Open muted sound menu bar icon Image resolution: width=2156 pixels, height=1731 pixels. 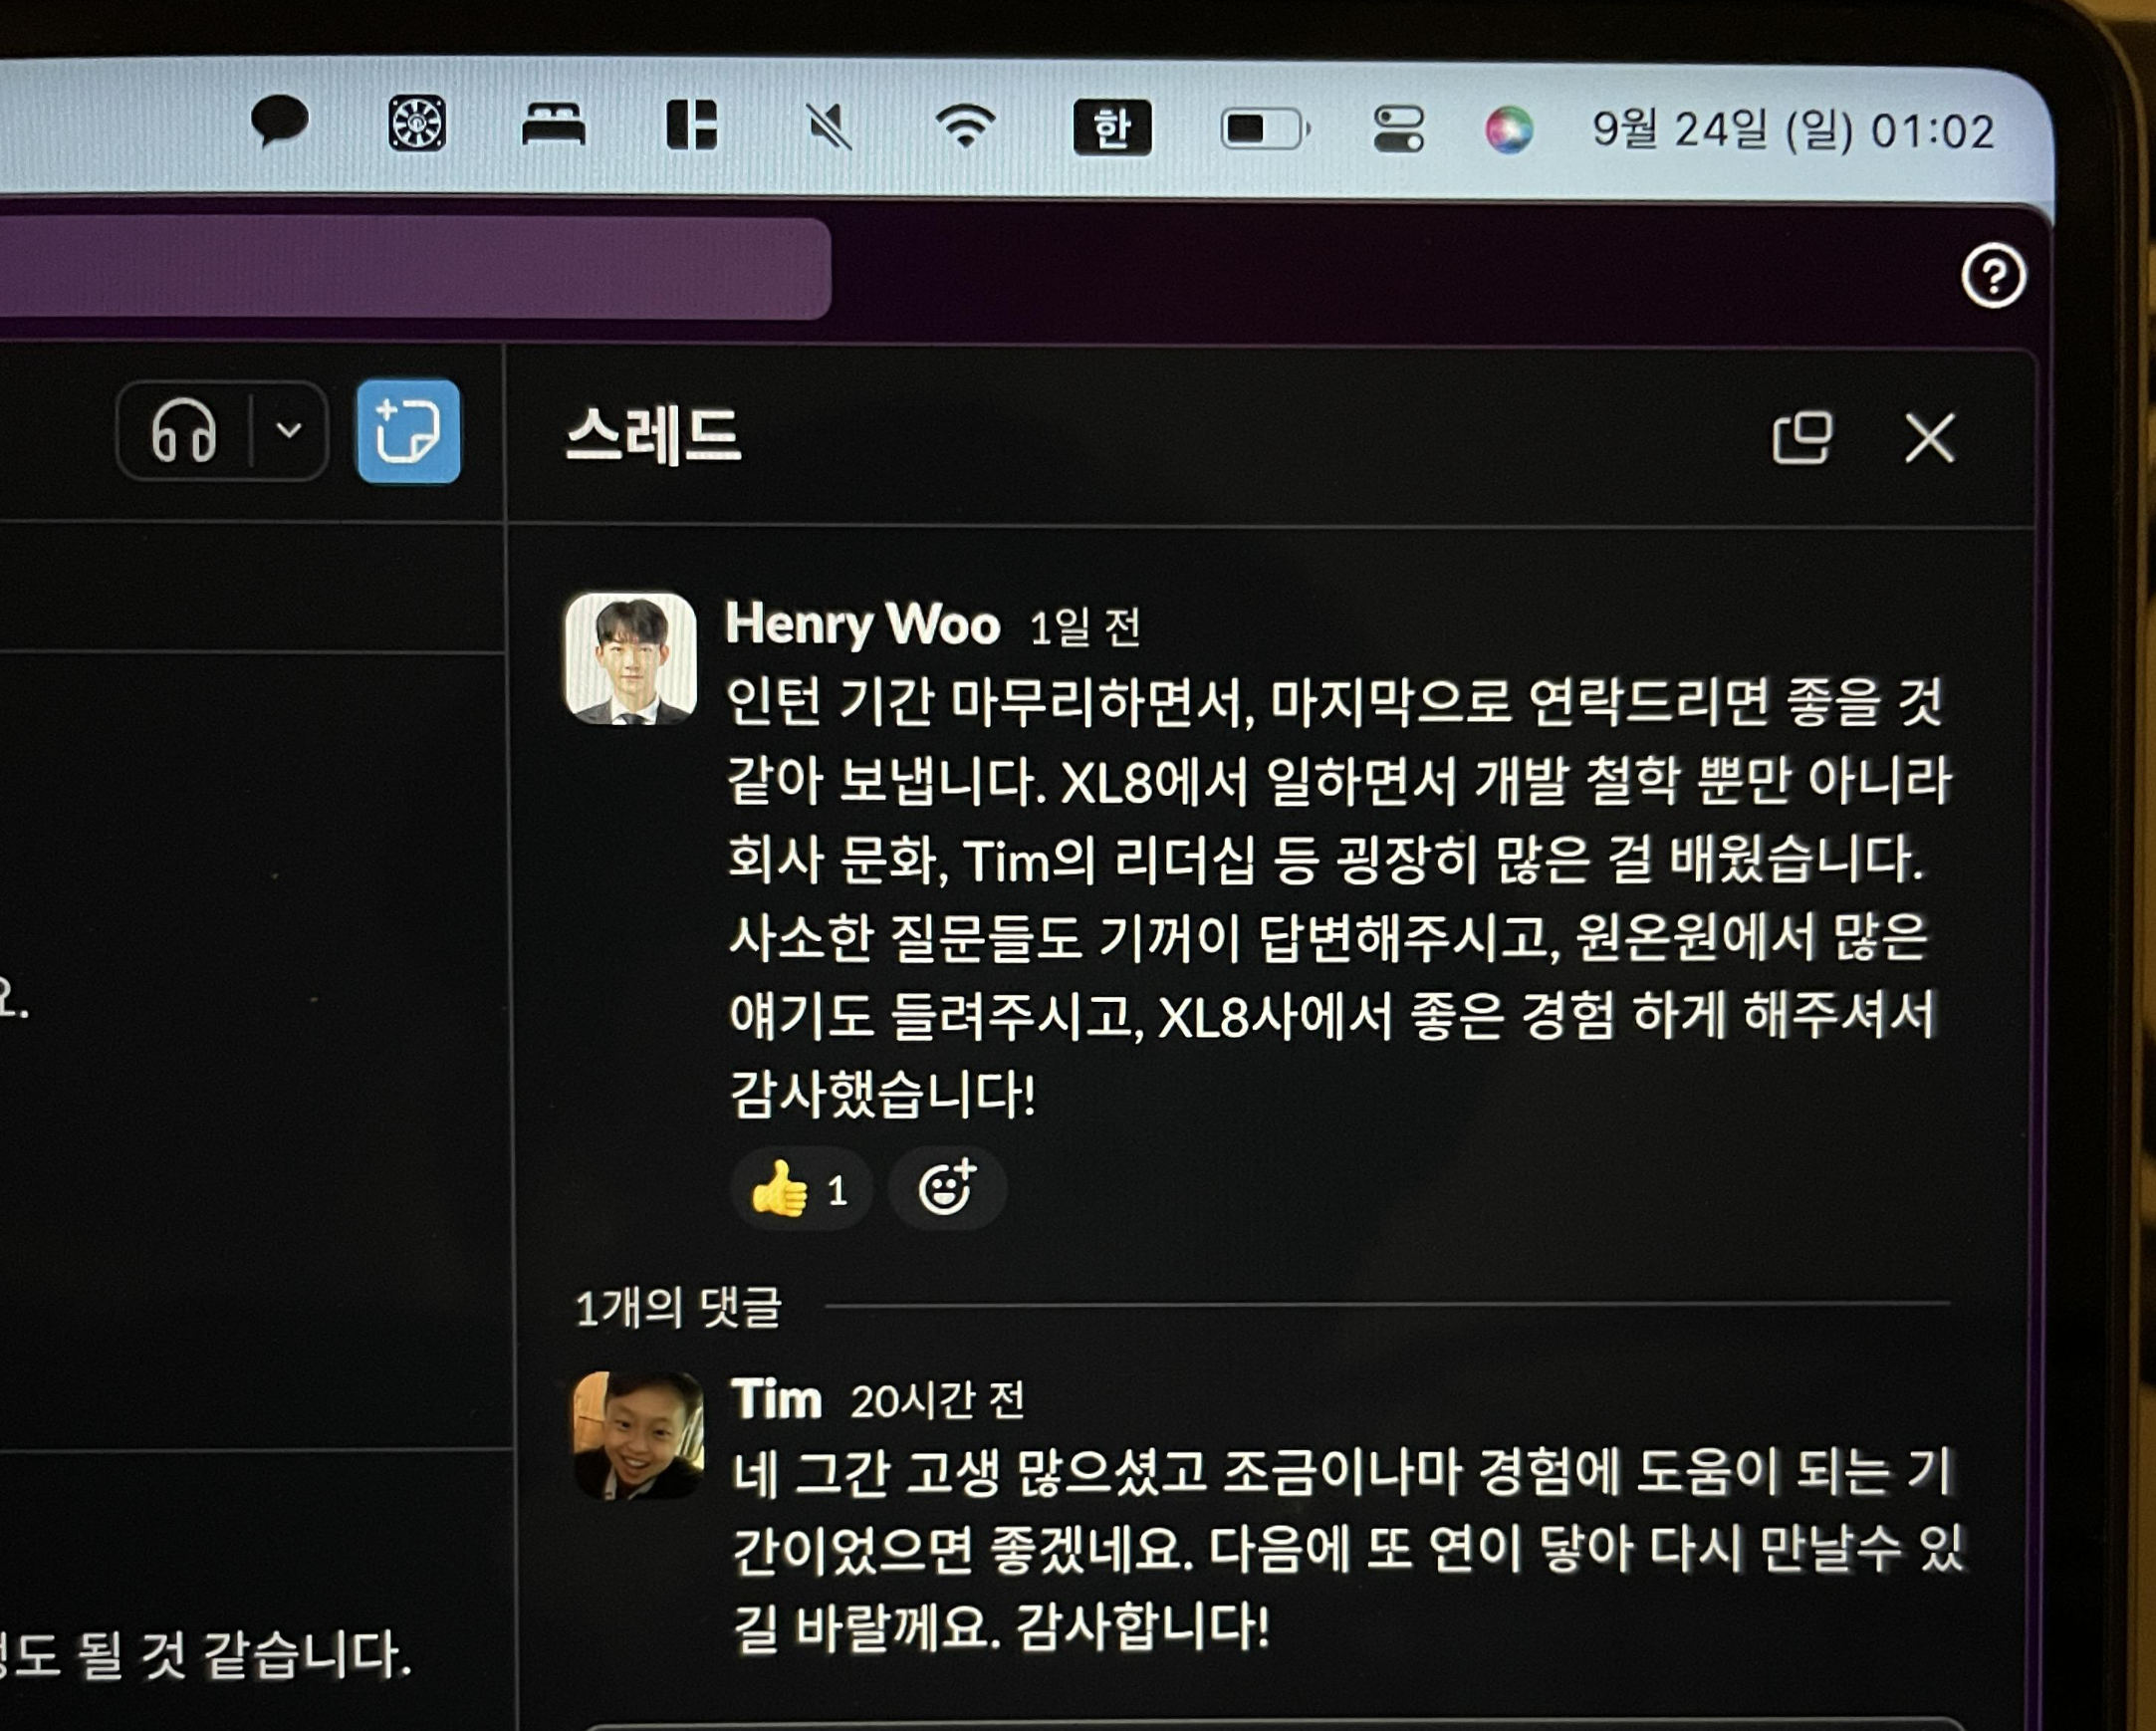pyautogui.click(x=829, y=128)
